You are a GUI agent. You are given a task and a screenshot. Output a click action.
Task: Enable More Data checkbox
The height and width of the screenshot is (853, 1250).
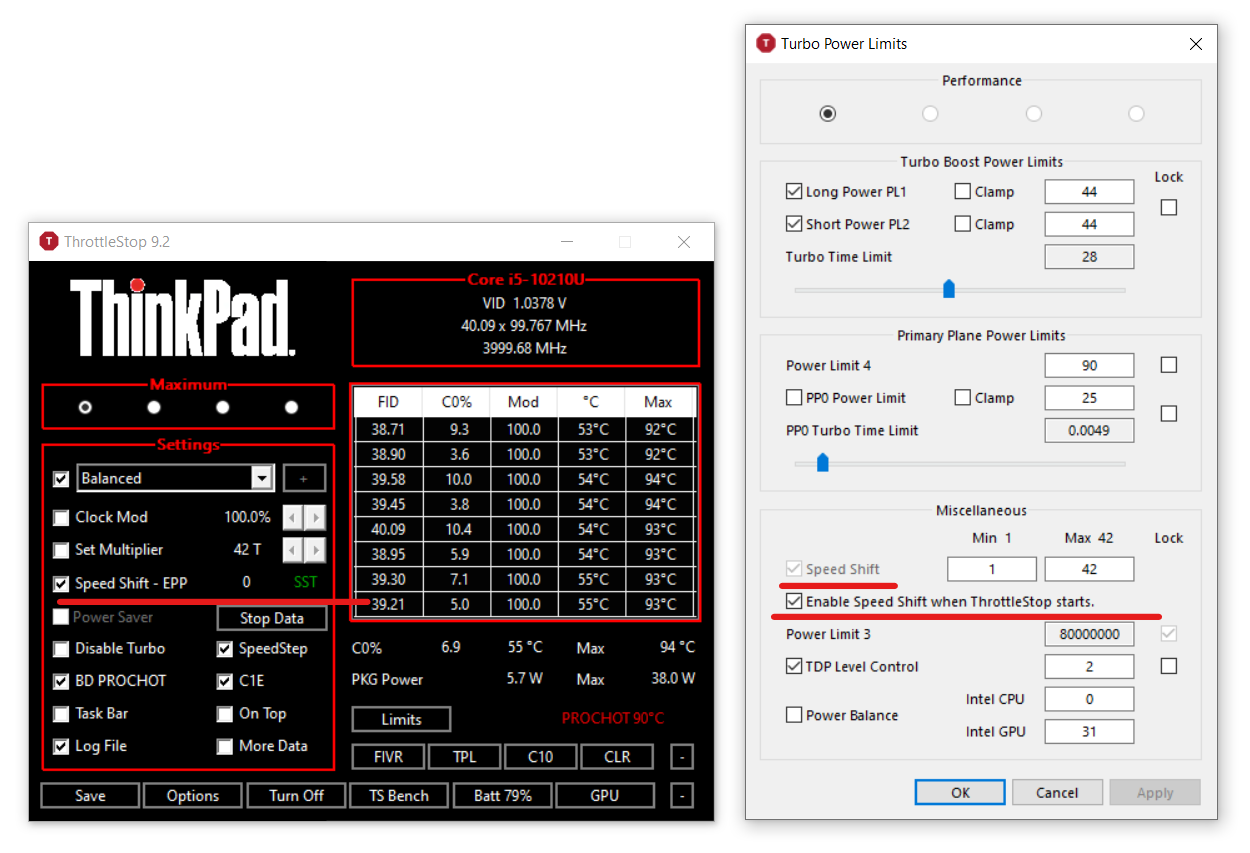pos(225,746)
